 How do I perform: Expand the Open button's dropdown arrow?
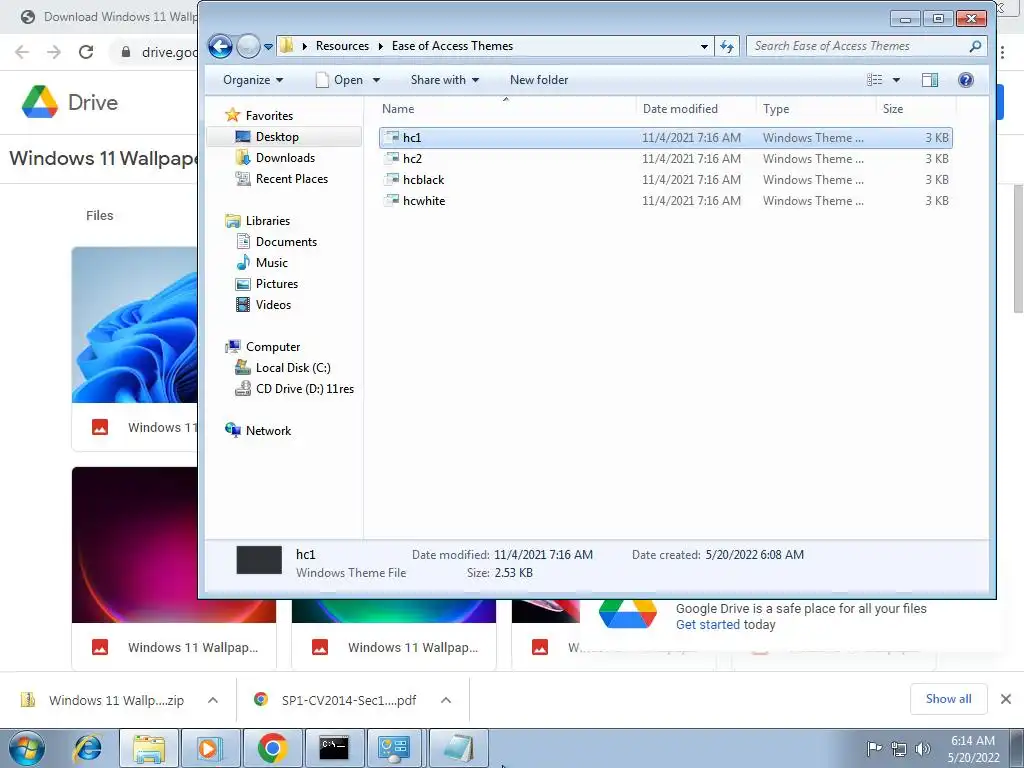(376, 80)
